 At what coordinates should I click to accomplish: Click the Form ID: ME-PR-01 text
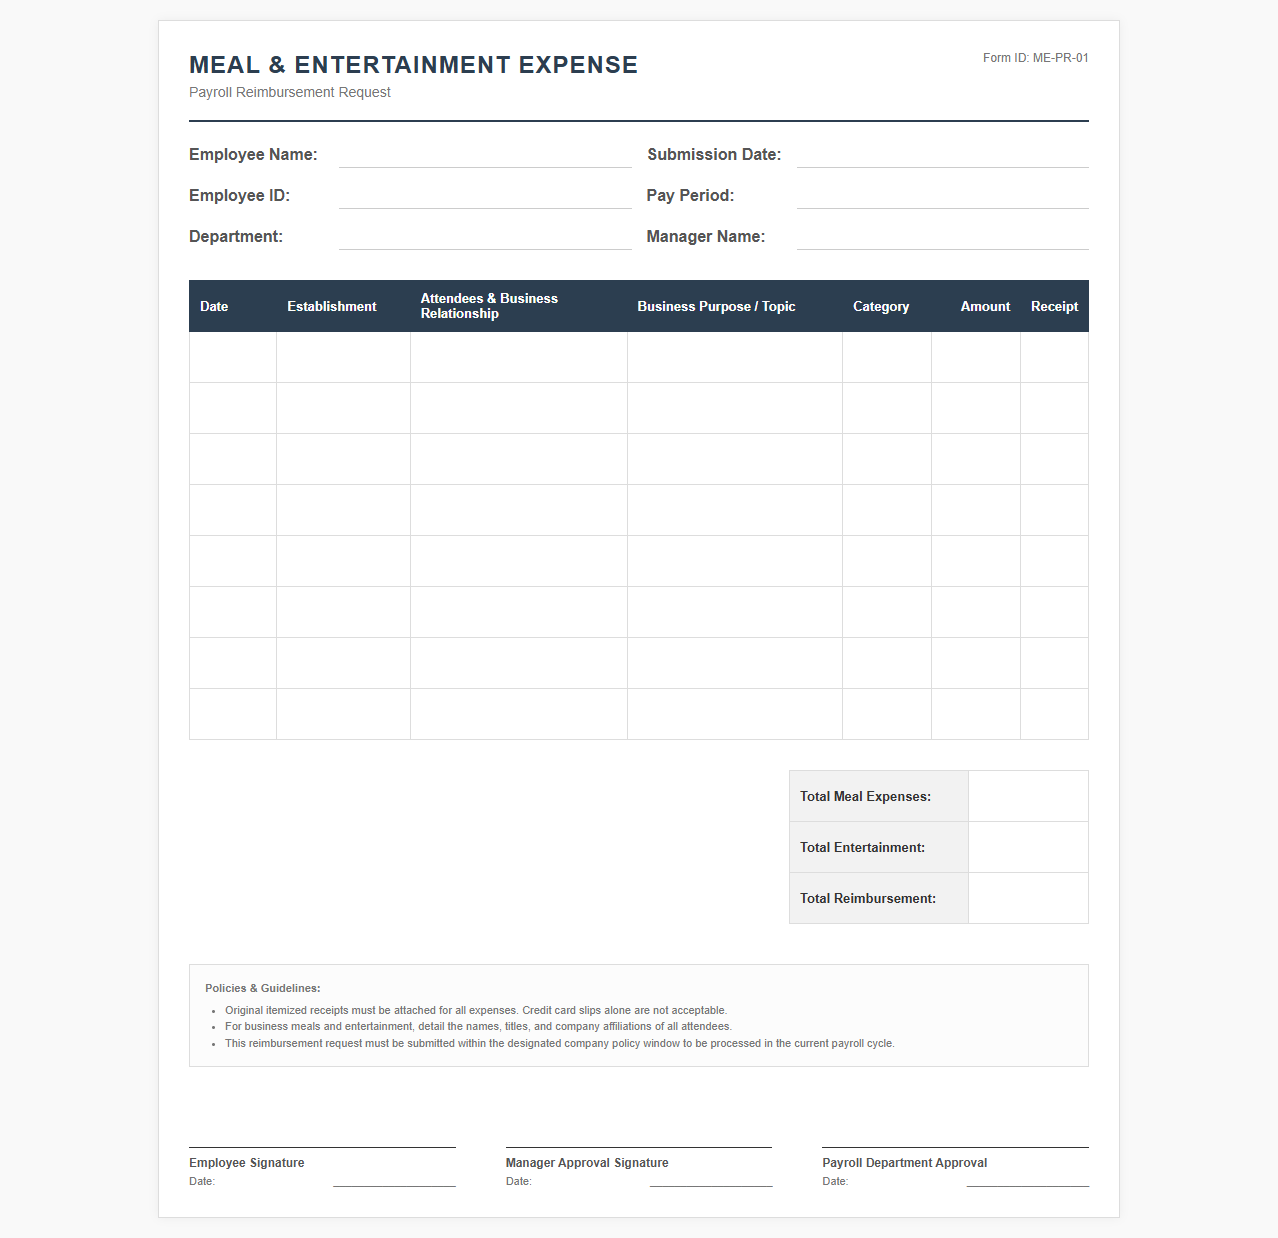coord(1036,58)
